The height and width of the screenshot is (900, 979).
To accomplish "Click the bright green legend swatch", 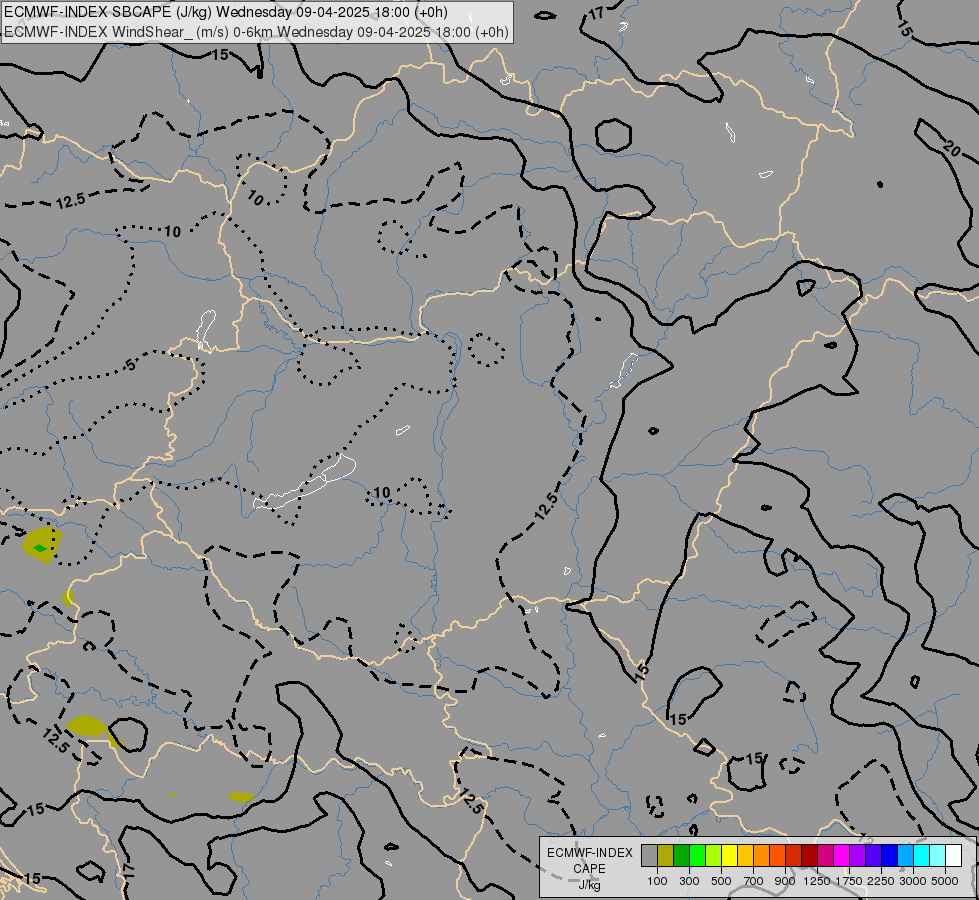I will [697, 855].
